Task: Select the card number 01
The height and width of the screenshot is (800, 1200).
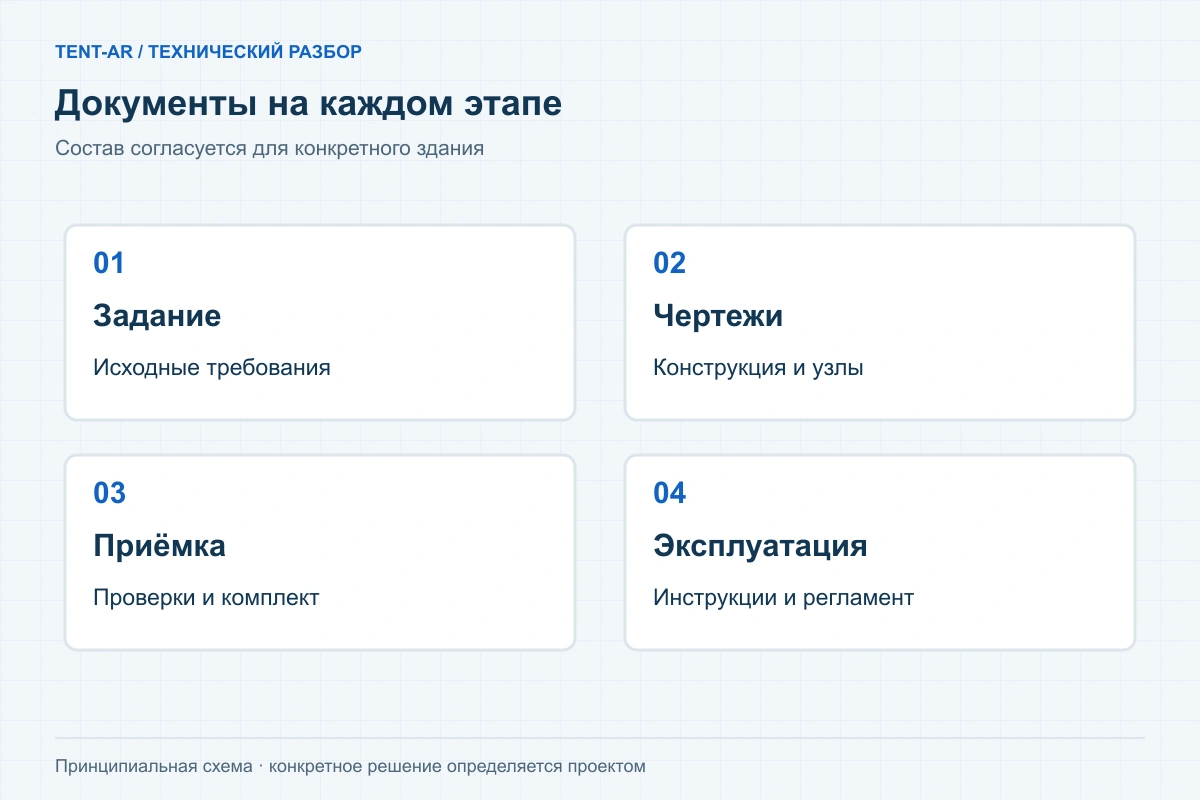Action: [109, 263]
